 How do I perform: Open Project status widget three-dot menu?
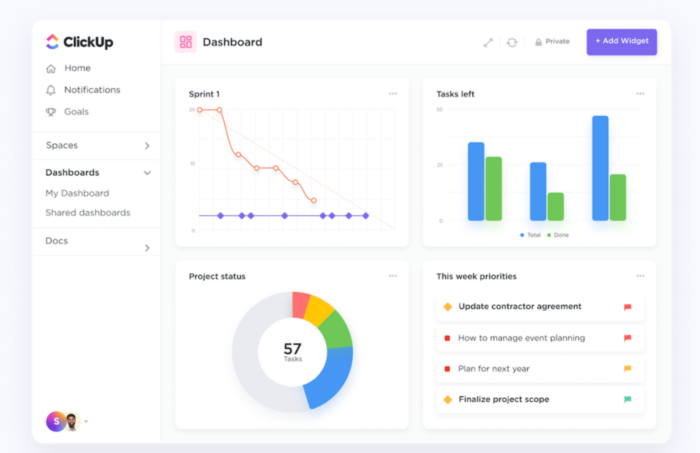(393, 276)
